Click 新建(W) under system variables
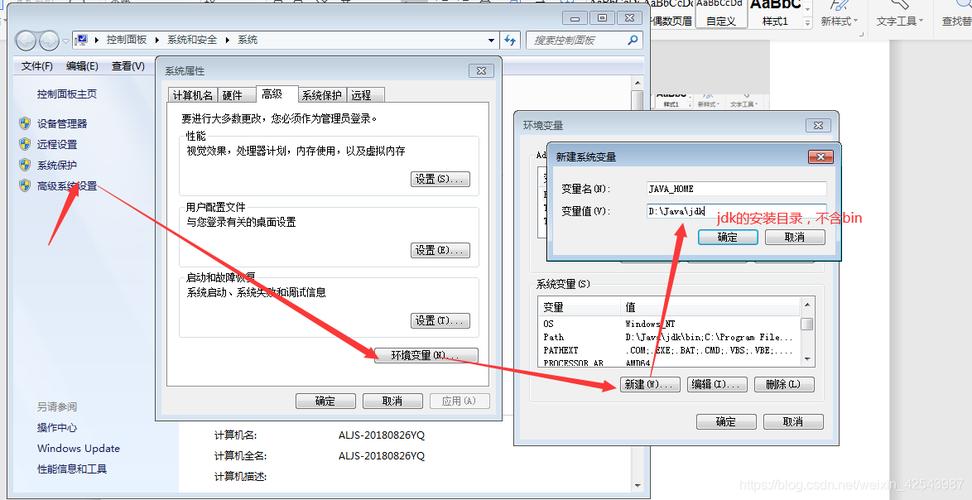The width and height of the screenshot is (972, 500). pos(650,384)
